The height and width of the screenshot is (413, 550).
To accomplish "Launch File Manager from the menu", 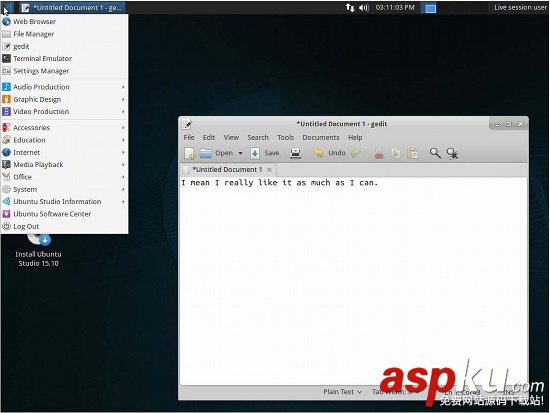I will (x=65, y=34).
